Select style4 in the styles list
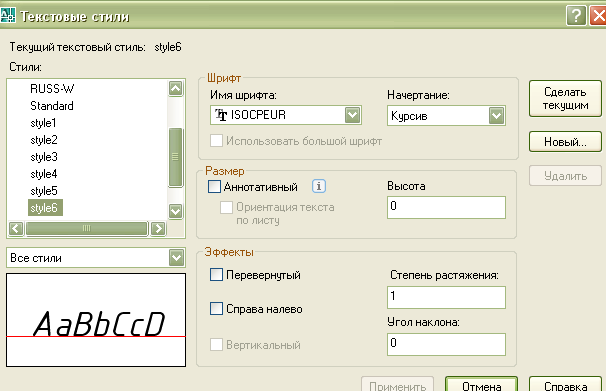Screen dimensions: 606x391 click(44, 174)
